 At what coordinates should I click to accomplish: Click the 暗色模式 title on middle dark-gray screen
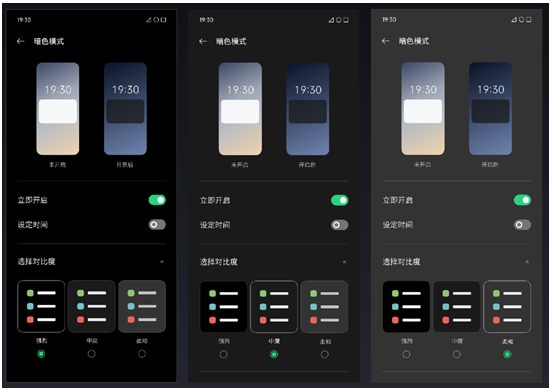[x=231, y=41]
